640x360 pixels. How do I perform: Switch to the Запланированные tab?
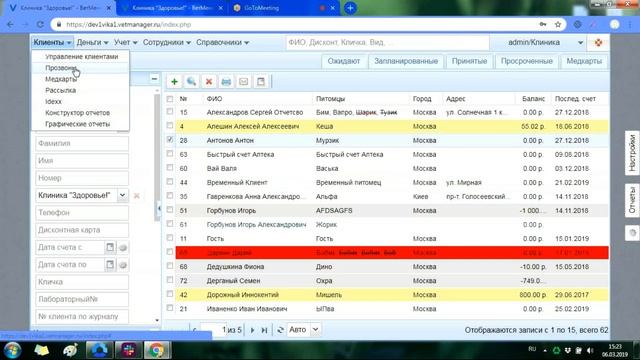(x=406, y=61)
